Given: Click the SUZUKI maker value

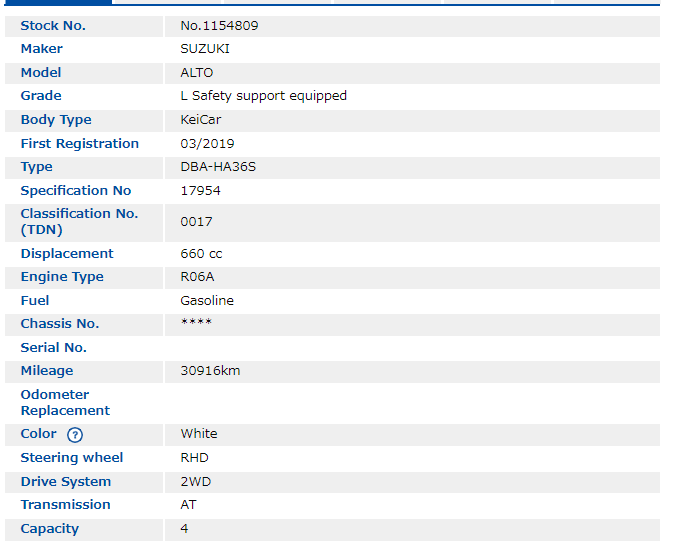Looking at the screenshot, I should pyautogui.click(x=203, y=49).
